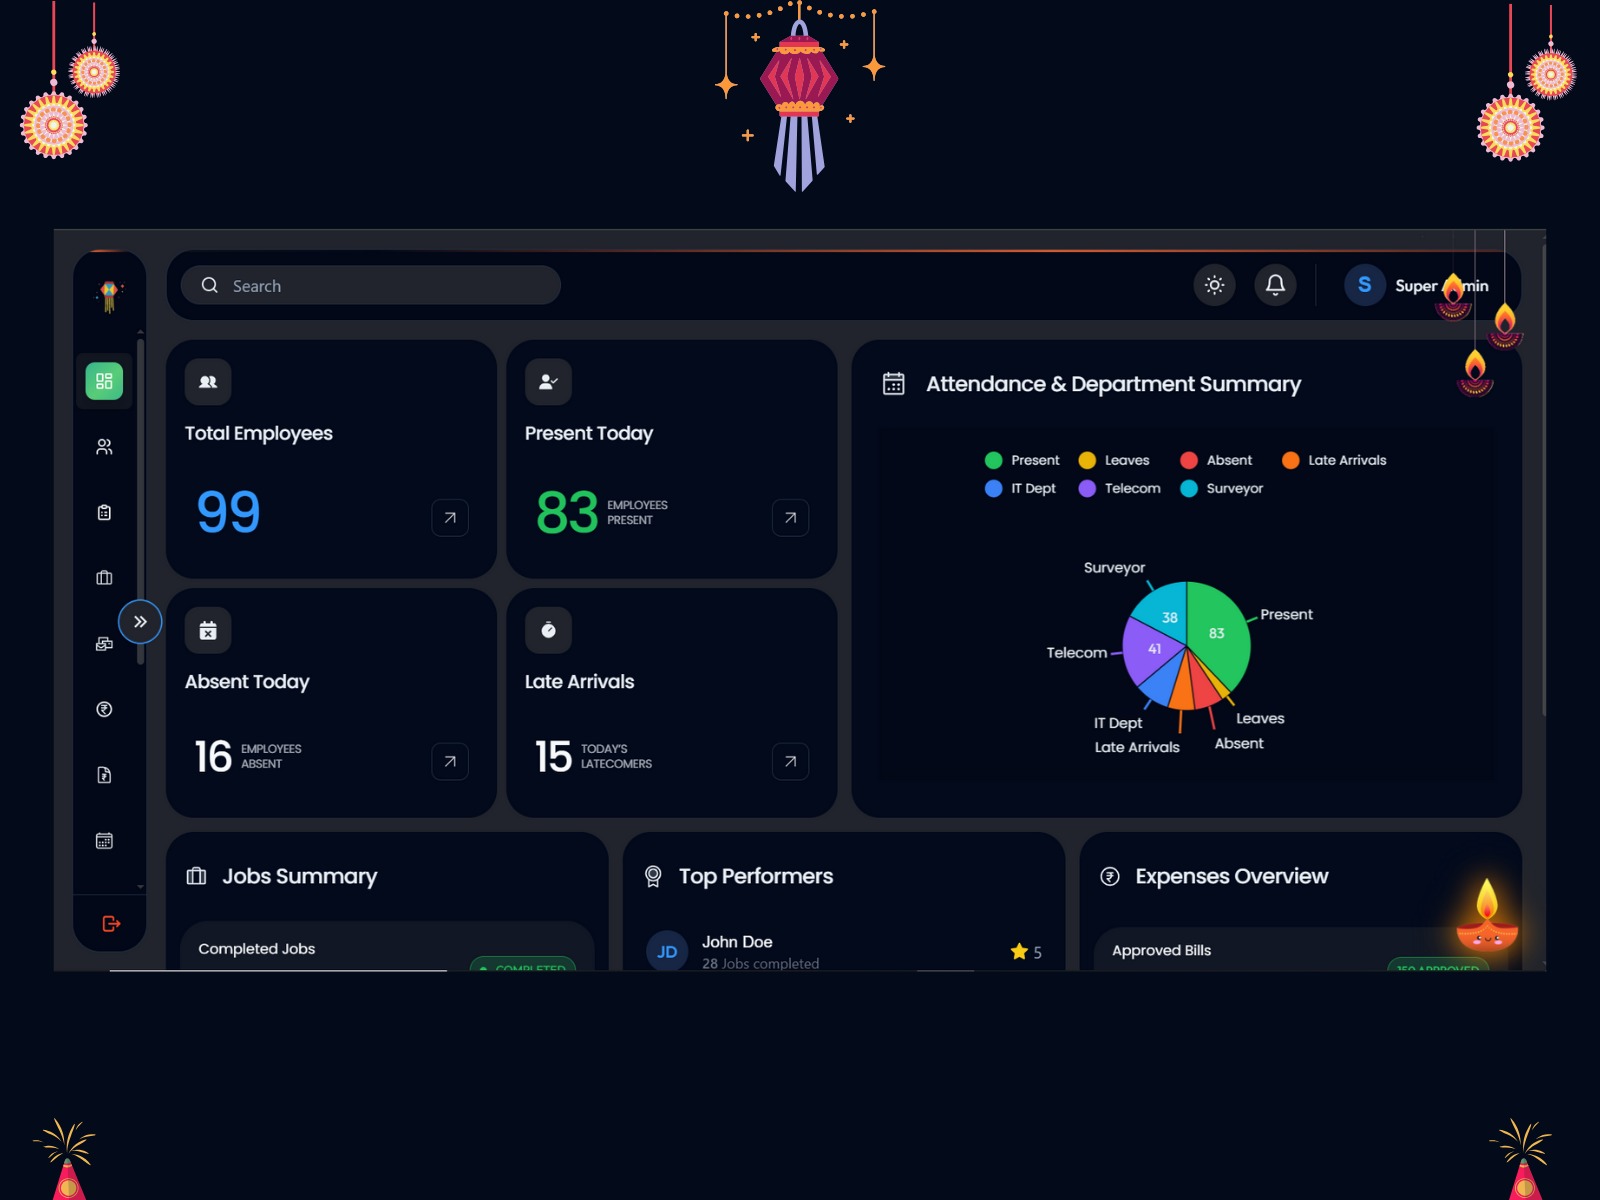Expand the sidebar with double-chevron button

(140, 622)
